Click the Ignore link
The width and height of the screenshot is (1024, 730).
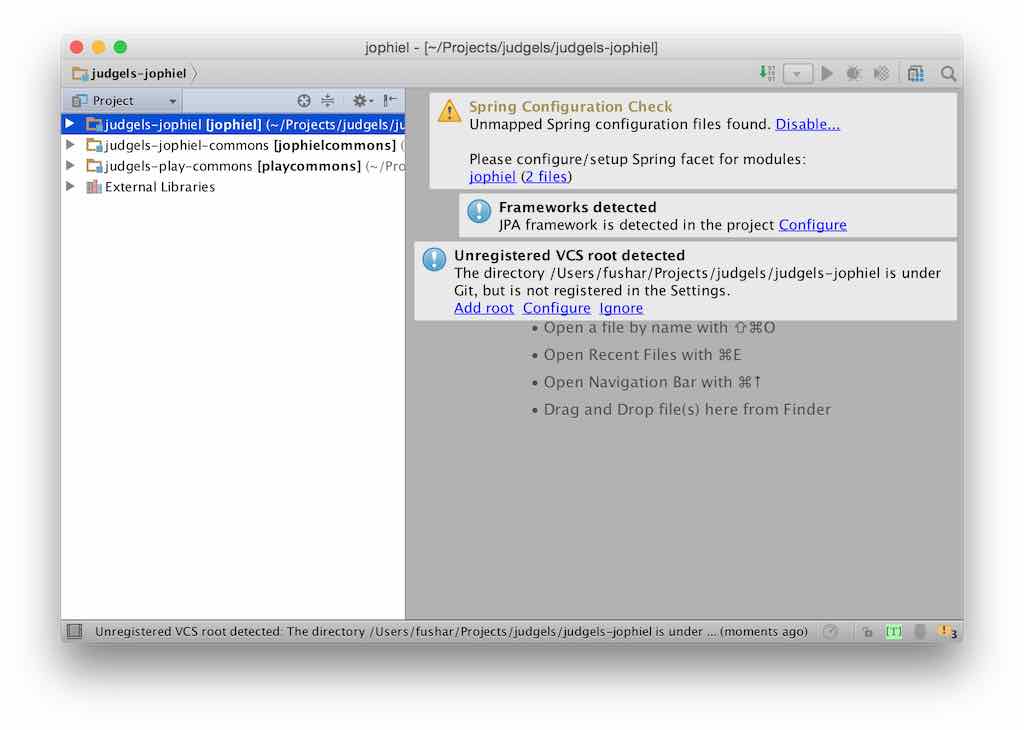pyautogui.click(x=621, y=308)
